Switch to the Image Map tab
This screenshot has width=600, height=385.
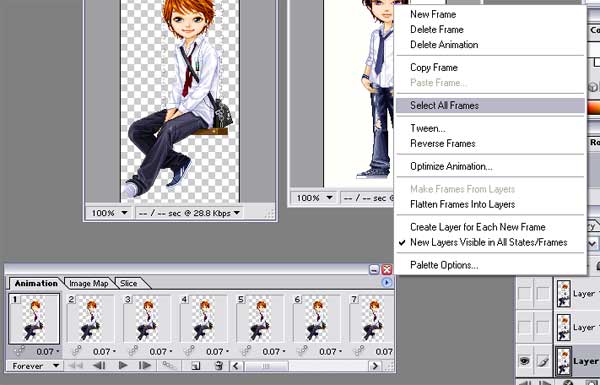(x=89, y=283)
